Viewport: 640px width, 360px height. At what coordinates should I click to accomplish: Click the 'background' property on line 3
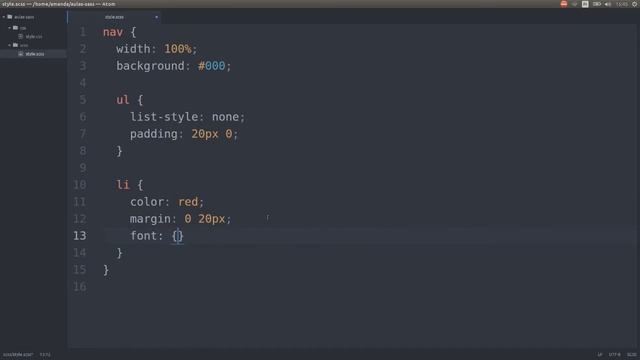coord(150,66)
